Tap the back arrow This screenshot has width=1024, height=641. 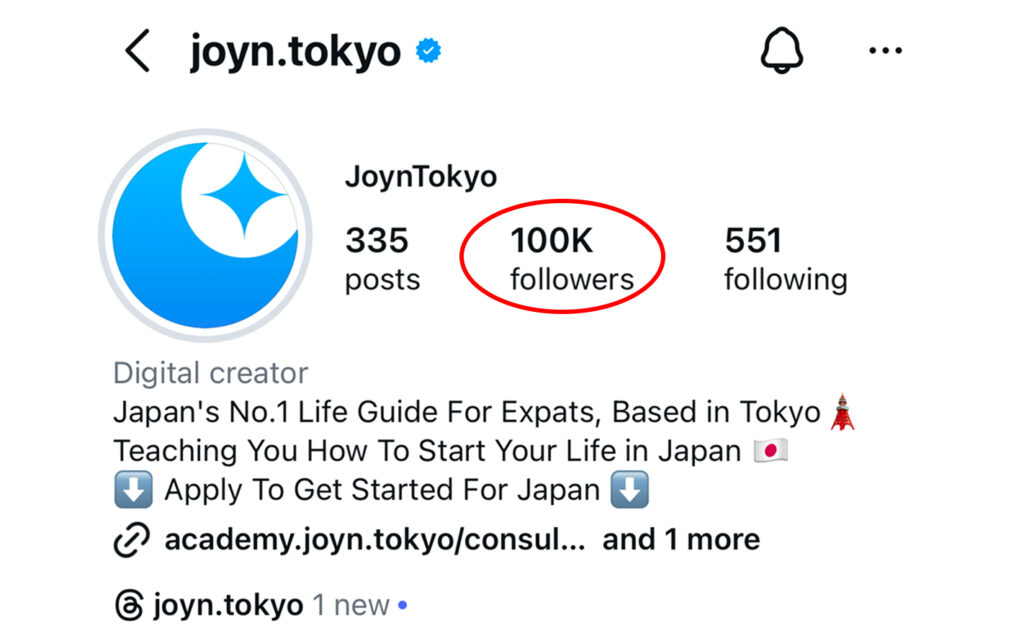138,52
